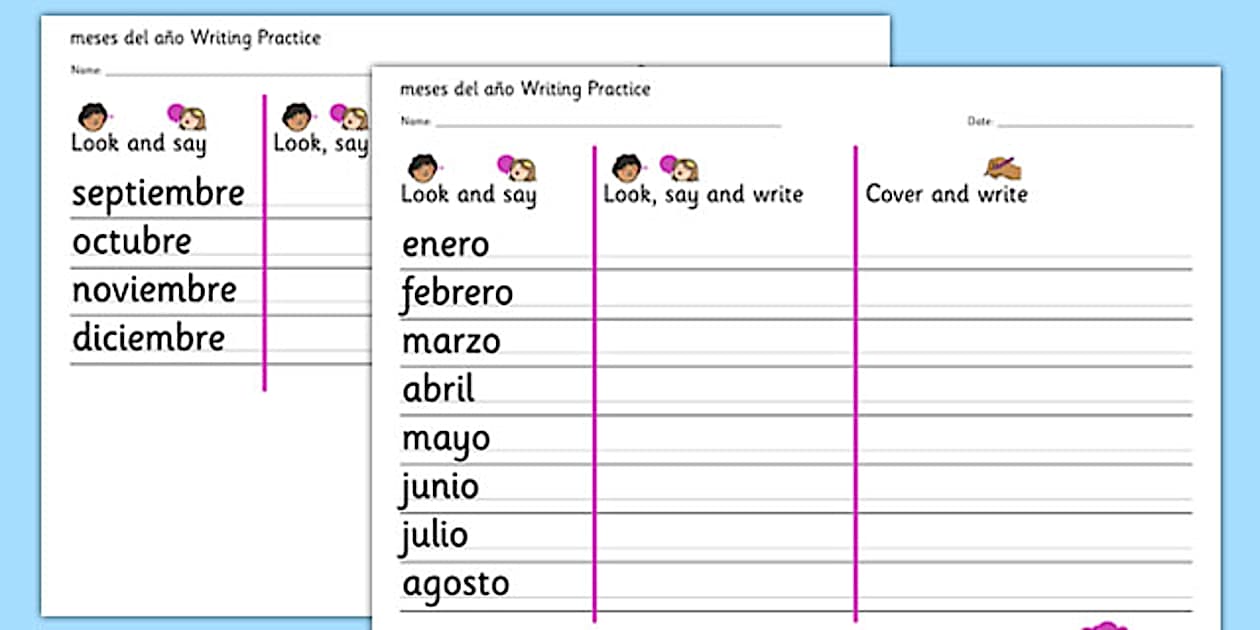
Task: Select the word "febrero"
Action: (x=457, y=294)
